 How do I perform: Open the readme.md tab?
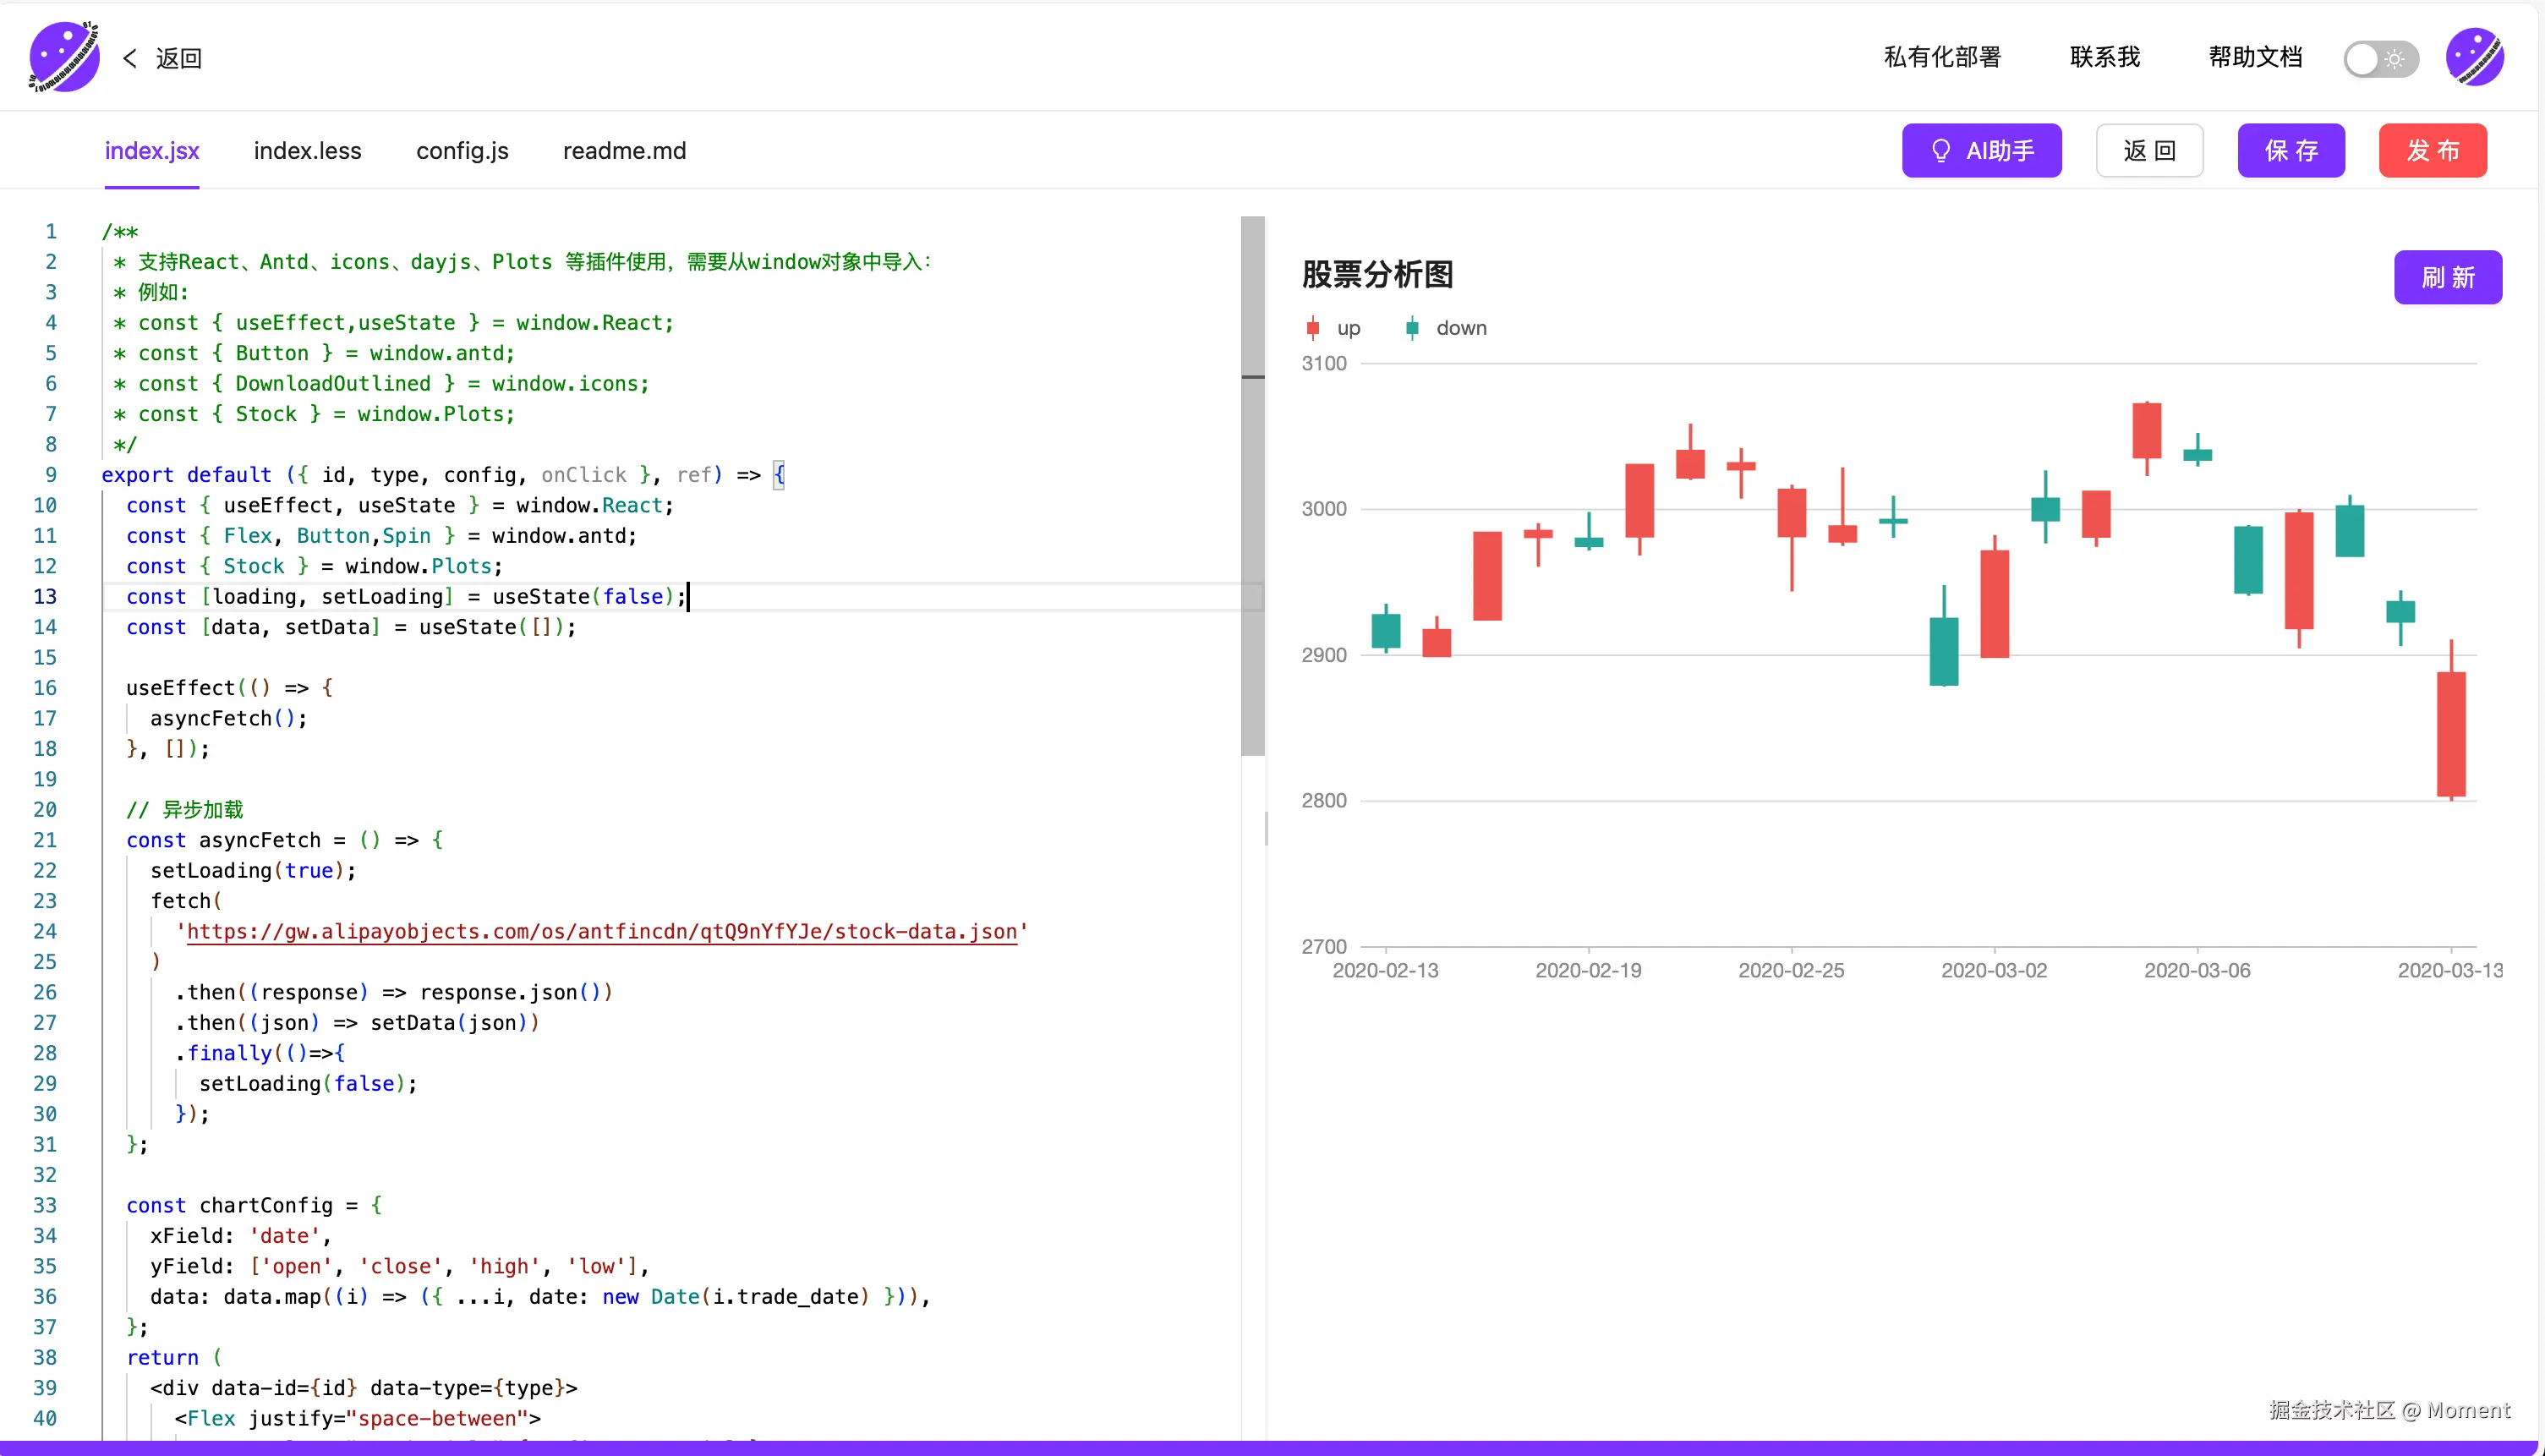[x=624, y=151]
